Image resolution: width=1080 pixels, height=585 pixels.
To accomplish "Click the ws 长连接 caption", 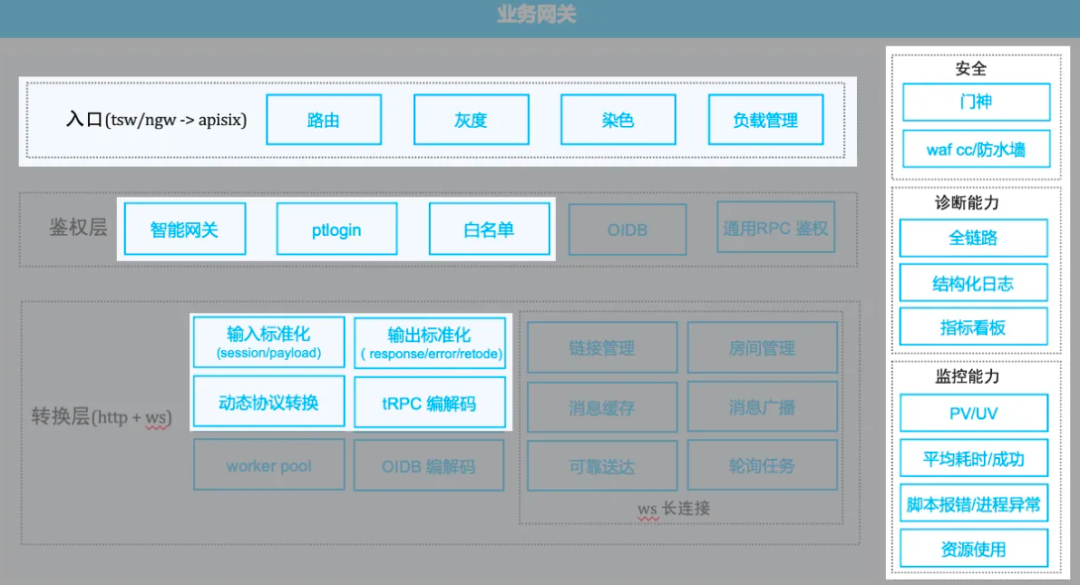I will coord(674,509).
